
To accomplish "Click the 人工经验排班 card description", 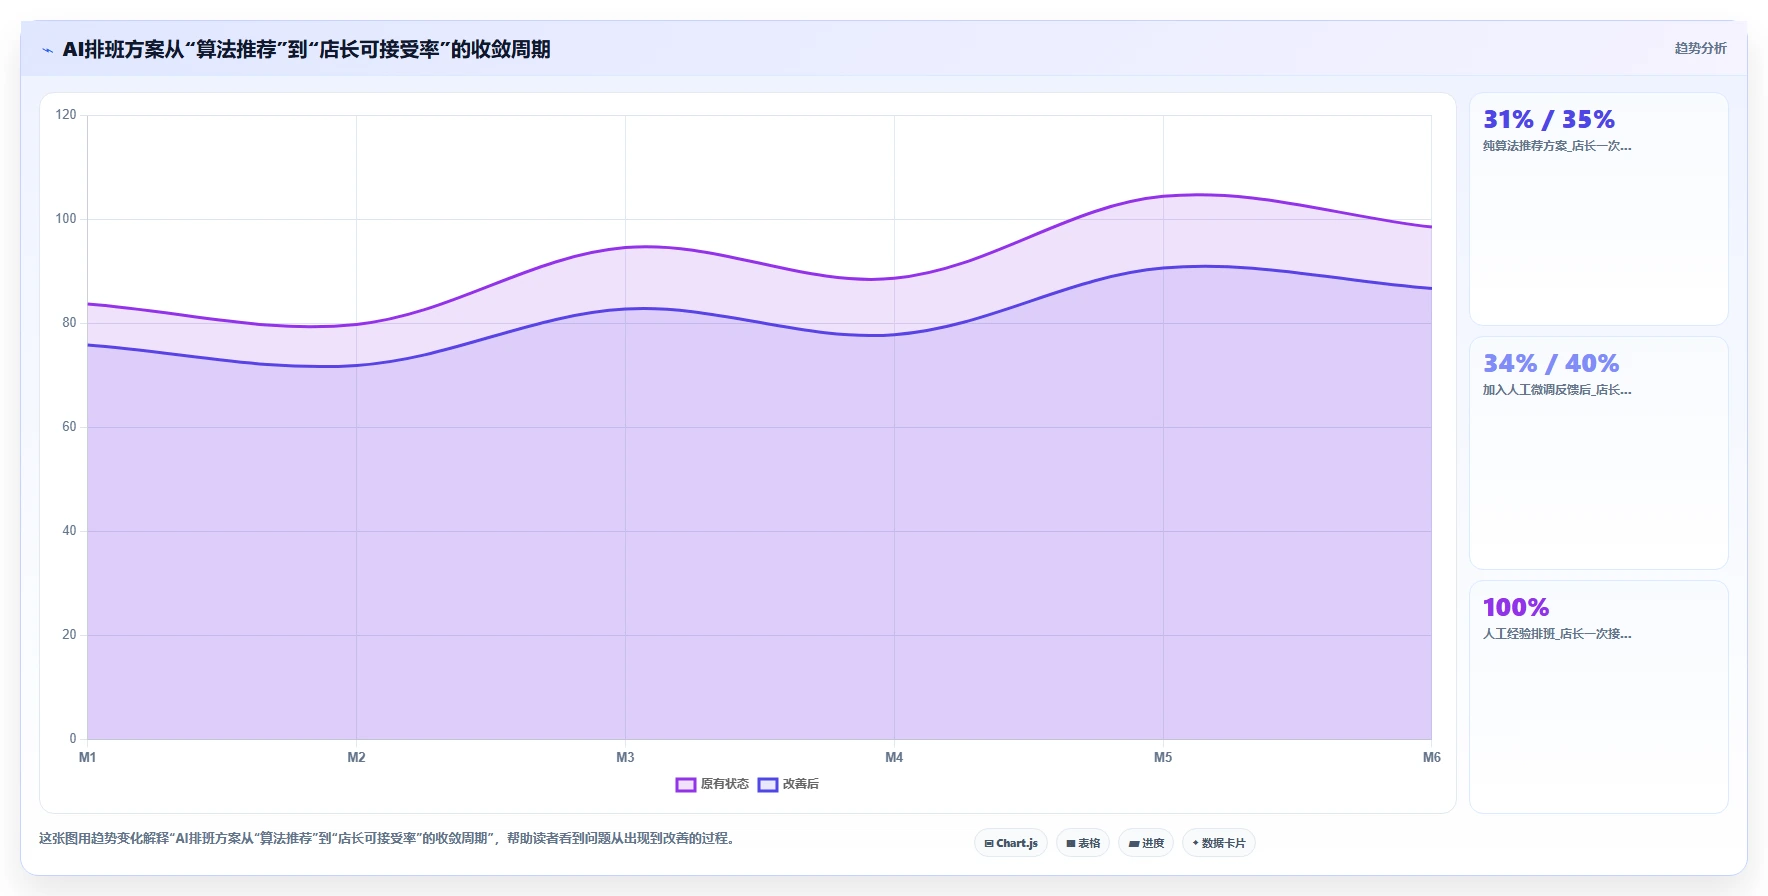I will [x=1557, y=634].
